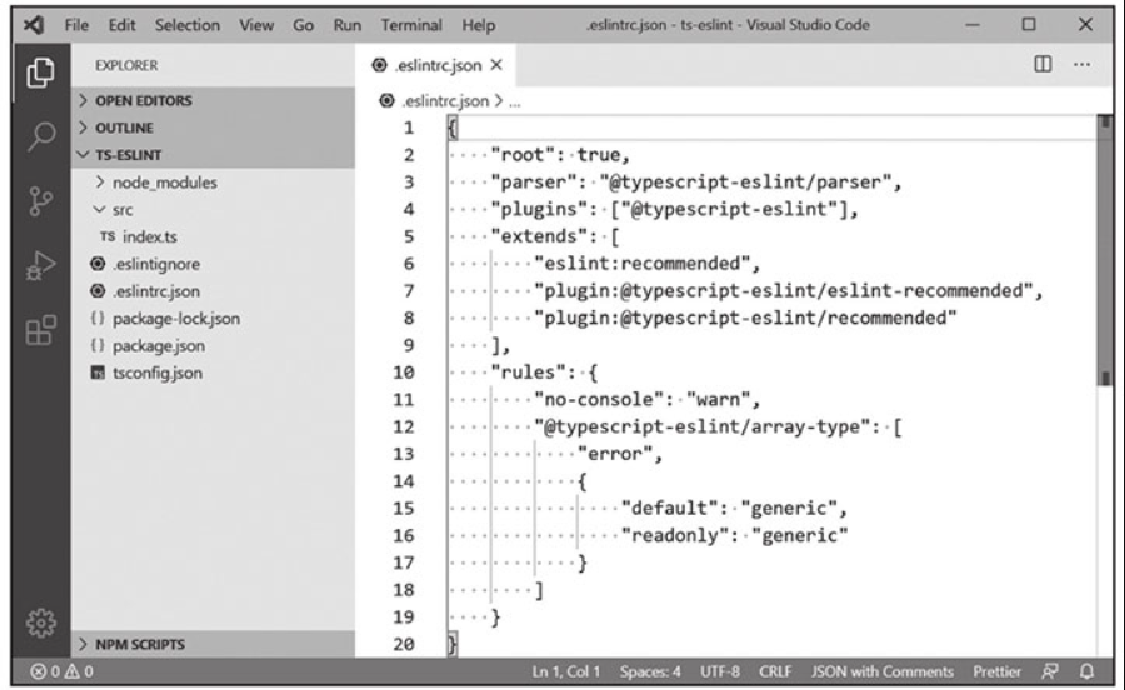Viewport: 1125px width, 690px height.
Task: Click the package.json braces icon
Action: 98,346
